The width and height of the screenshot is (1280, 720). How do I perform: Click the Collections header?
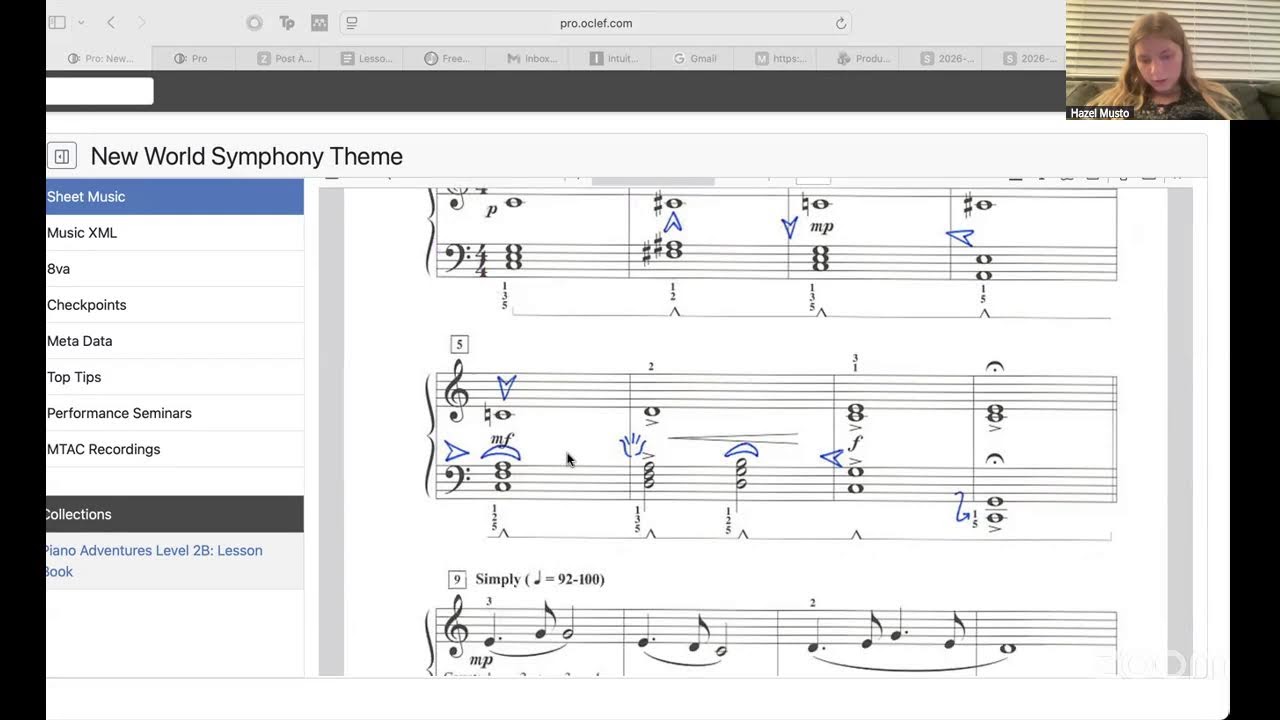tap(175, 514)
